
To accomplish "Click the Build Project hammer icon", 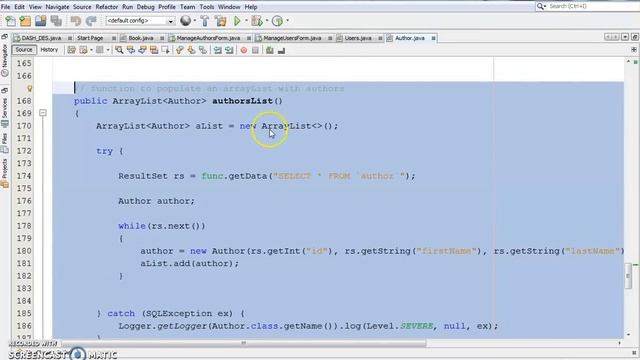I will pyautogui.click(x=205, y=21).
